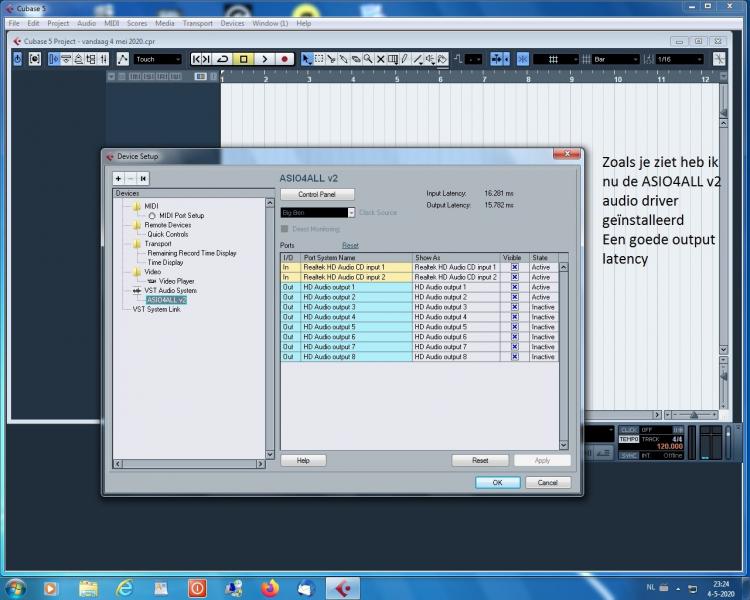Open the Help menu
Image resolution: width=750 pixels, height=600 pixels.
click(x=304, y=23)
